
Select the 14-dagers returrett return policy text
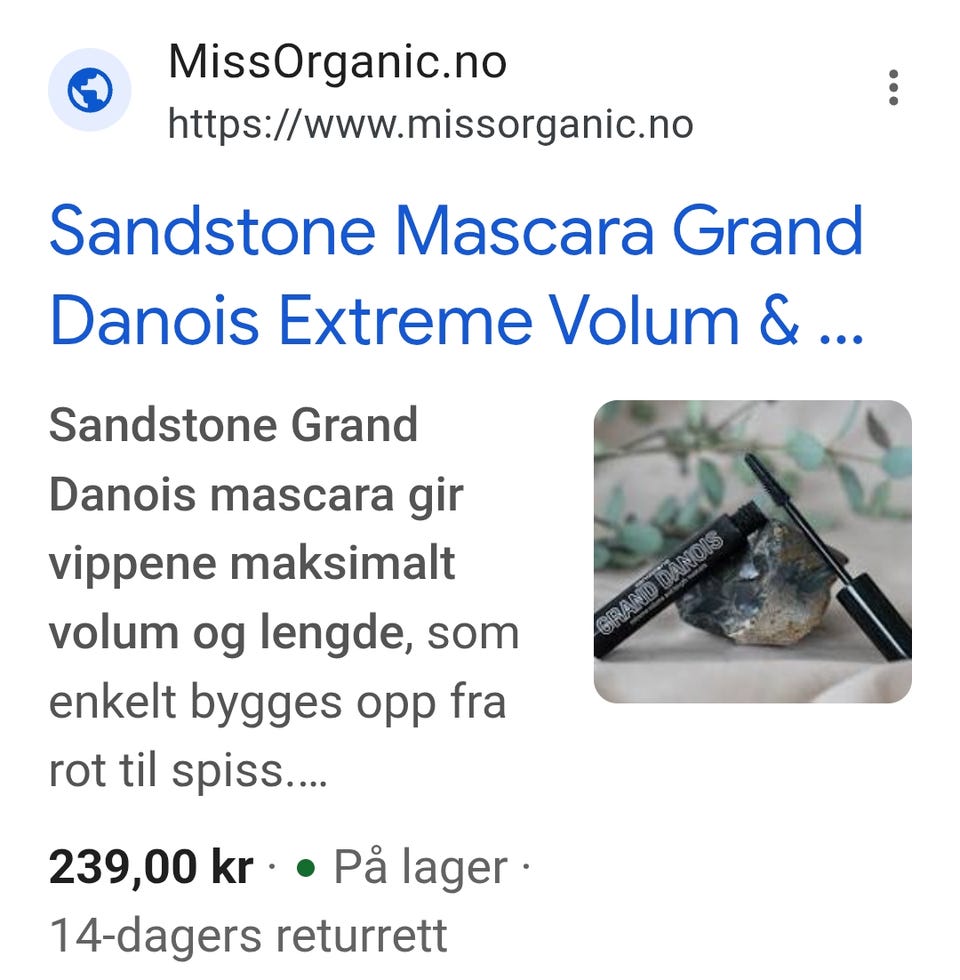pyautogui.click(x=248, y=936)
